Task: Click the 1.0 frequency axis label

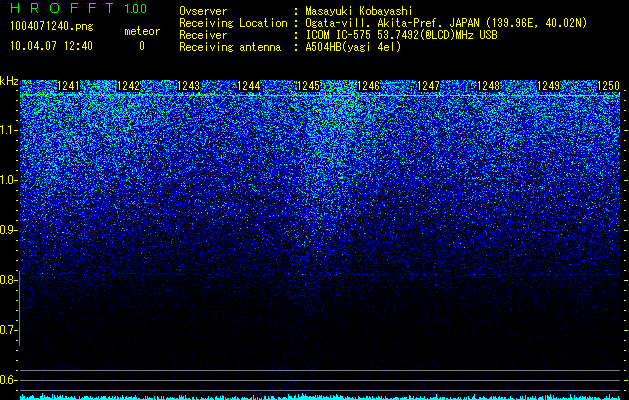Action: coord(8,180)
